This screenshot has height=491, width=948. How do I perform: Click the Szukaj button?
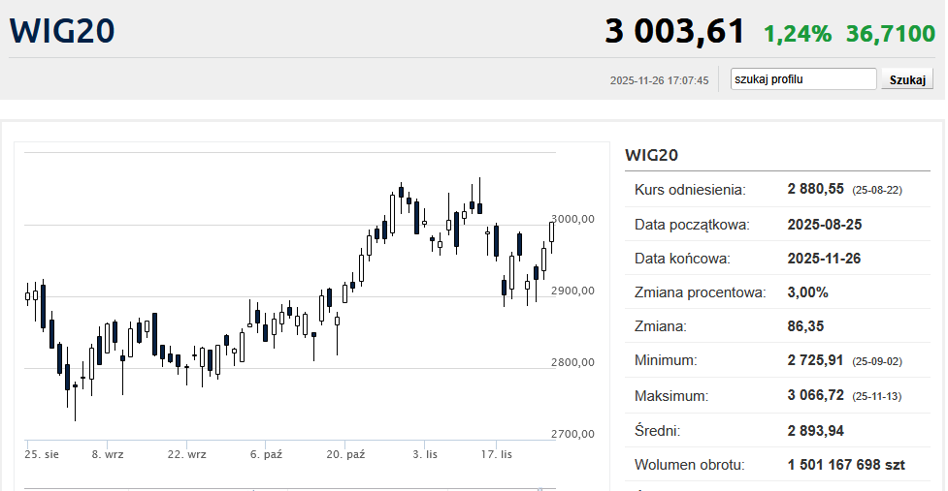pyautogui.click(x=907, y=80)
